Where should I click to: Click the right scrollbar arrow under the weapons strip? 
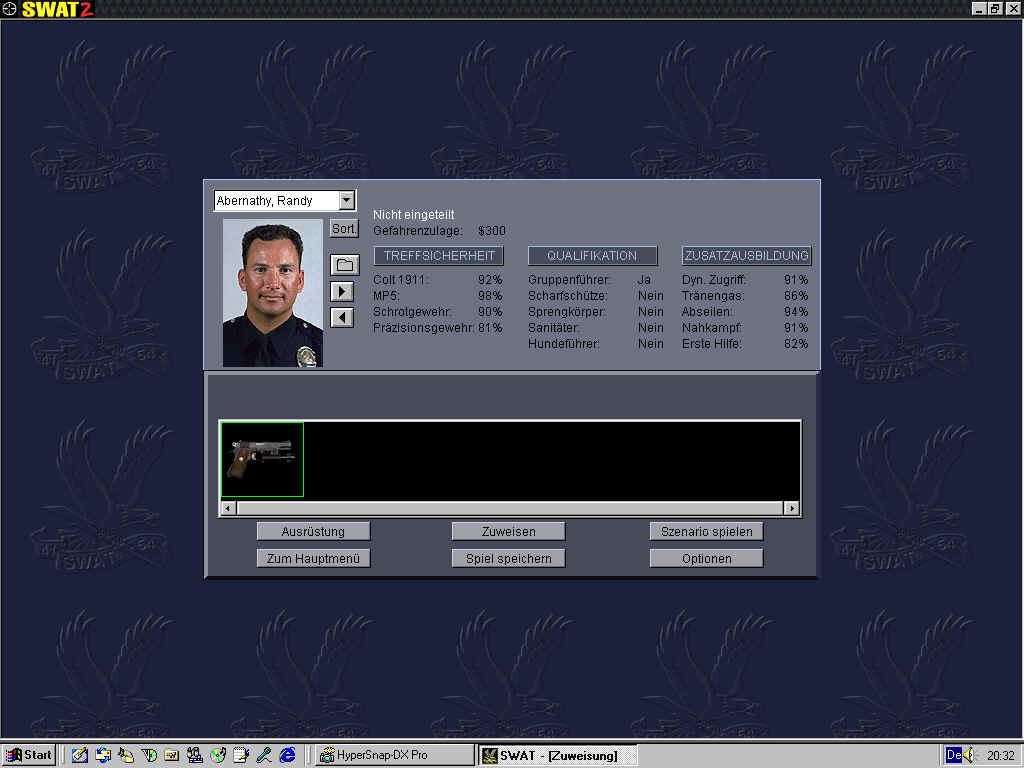click(x=792, y=508)
